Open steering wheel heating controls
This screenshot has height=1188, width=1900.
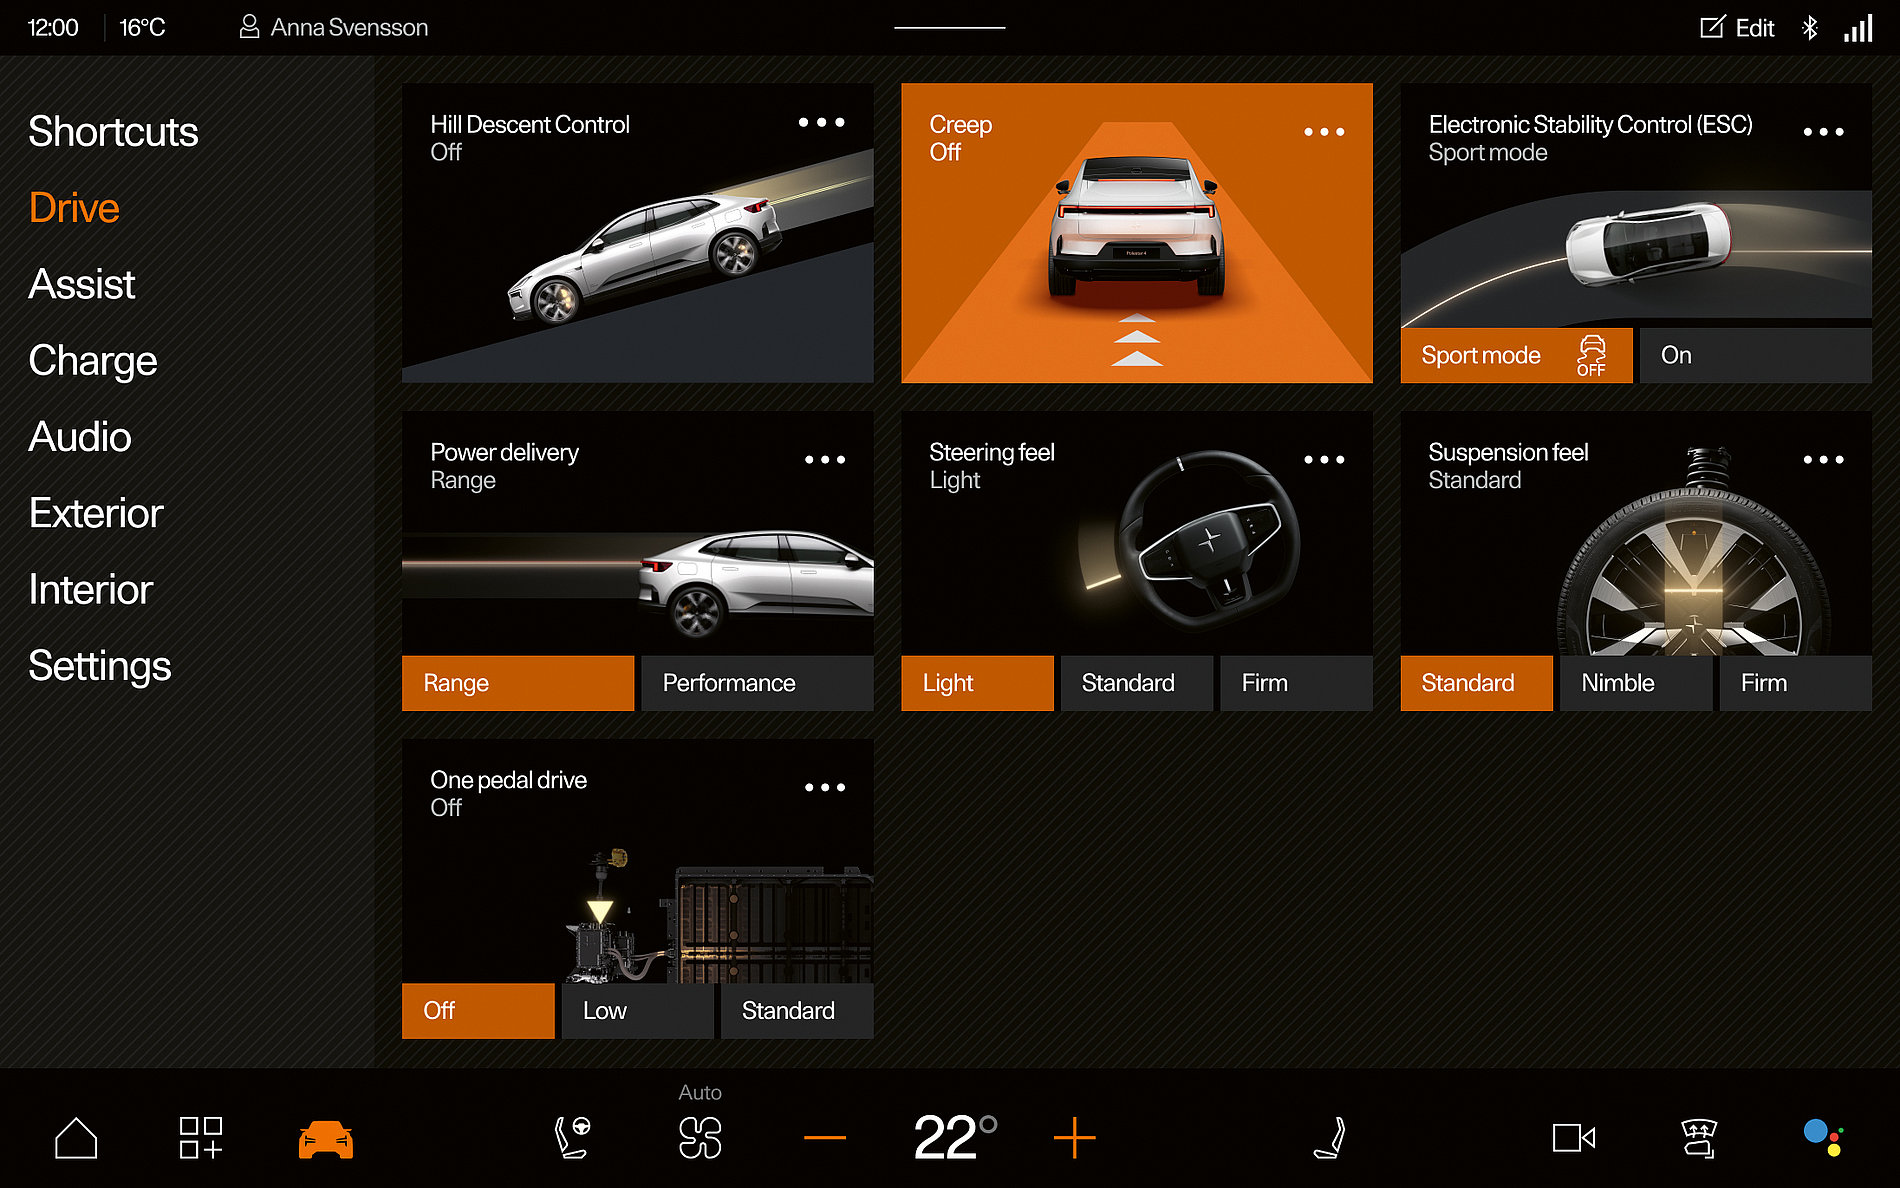575,1137
